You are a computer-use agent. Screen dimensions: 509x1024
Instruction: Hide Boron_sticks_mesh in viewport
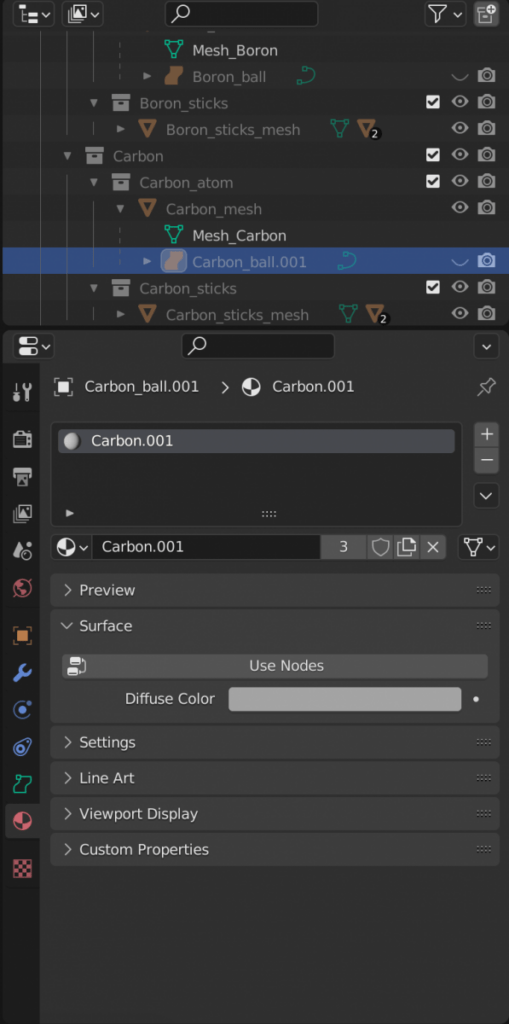coord(460,128)
